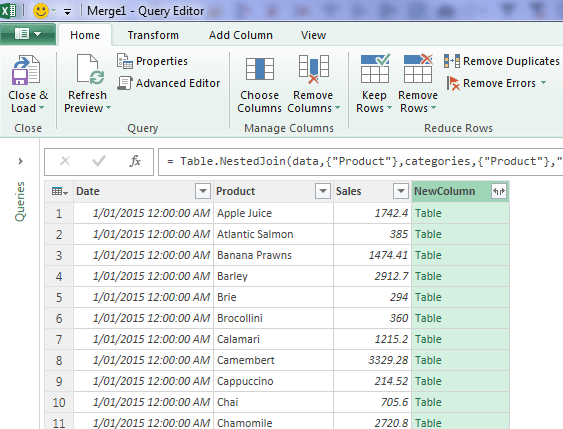Click the Excel app icon in title bar
The width and height of the screenshot is (563, 429).
coord(8,10)
